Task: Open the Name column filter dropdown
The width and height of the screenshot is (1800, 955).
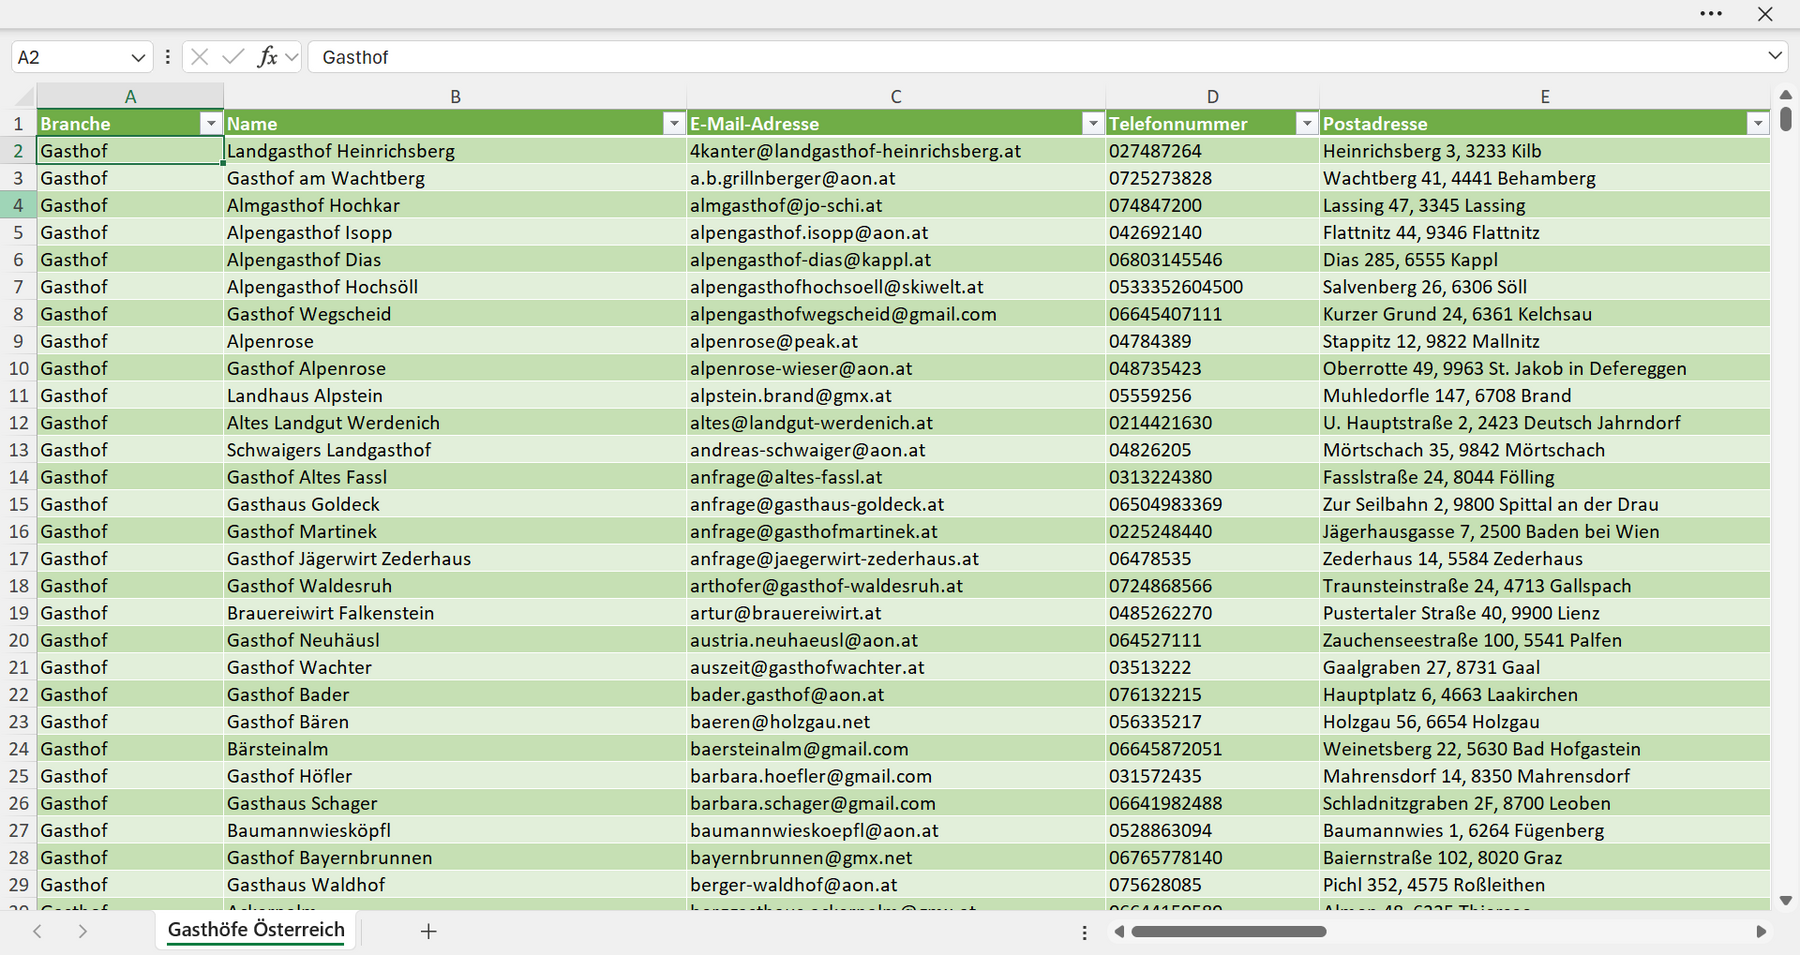Action: pyautogui.click(x=674, y=123)
